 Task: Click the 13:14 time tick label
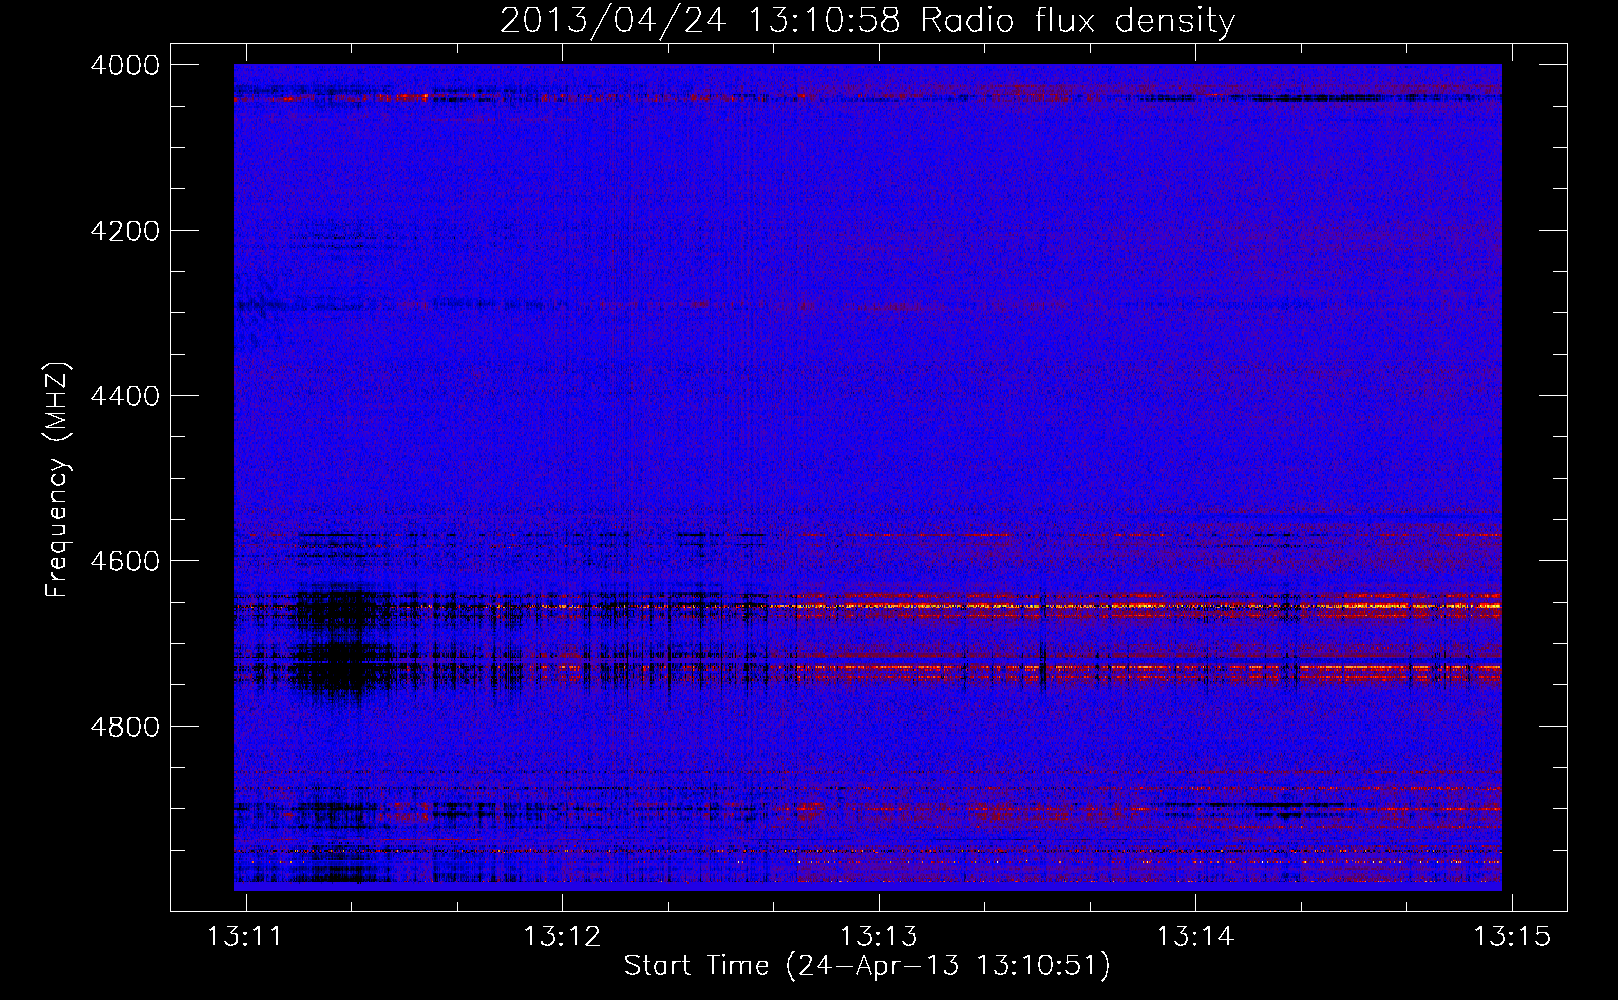1195,936
